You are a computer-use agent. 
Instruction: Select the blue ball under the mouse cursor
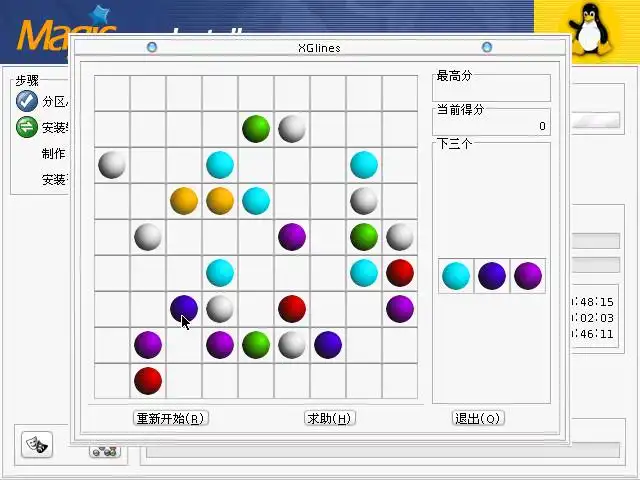coord(184,309)
